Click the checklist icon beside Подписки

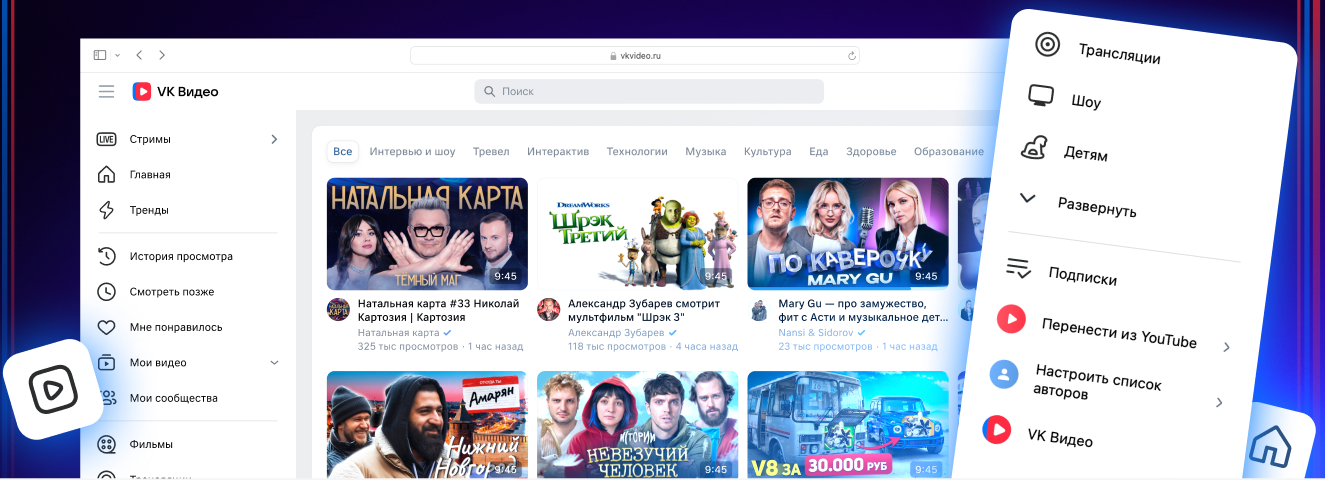pos(1018,268)
